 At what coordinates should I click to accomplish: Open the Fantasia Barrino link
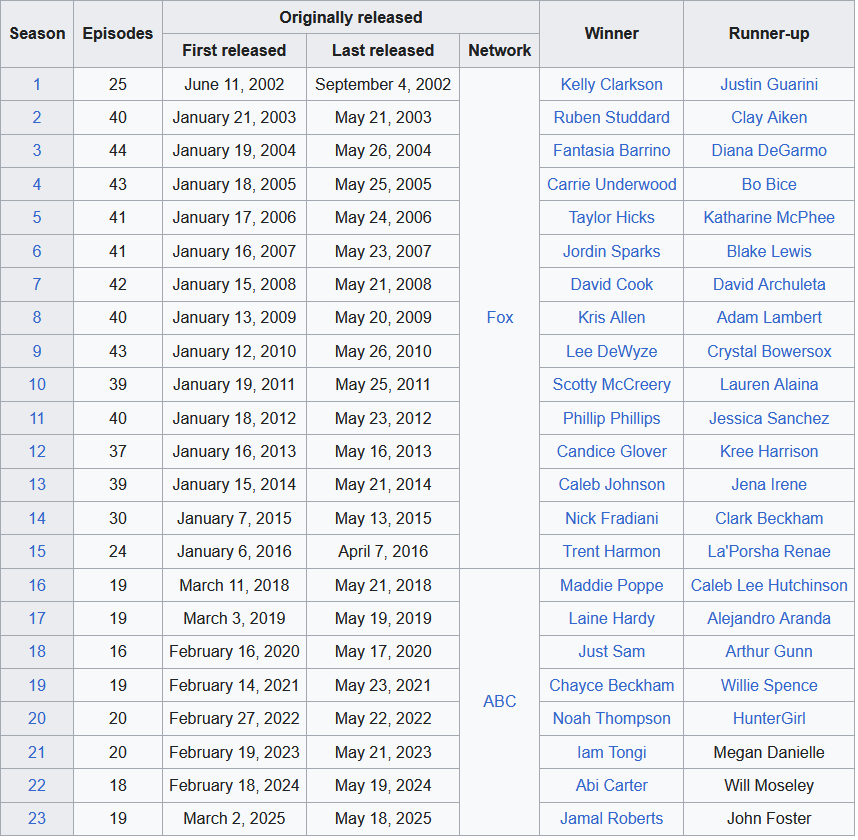coord(611,150)
